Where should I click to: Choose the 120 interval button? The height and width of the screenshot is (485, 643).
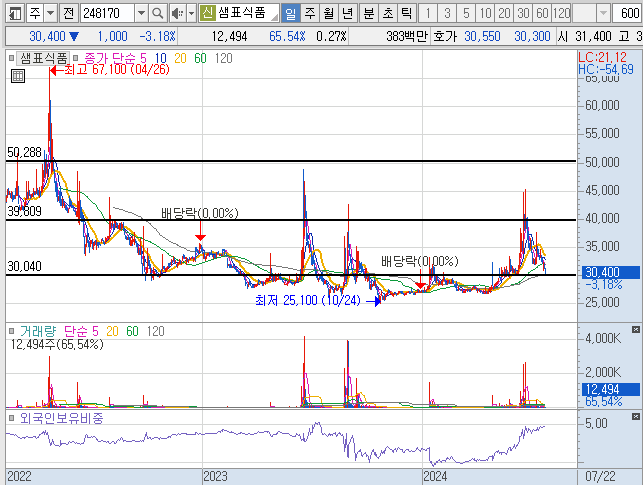(561, 13)
